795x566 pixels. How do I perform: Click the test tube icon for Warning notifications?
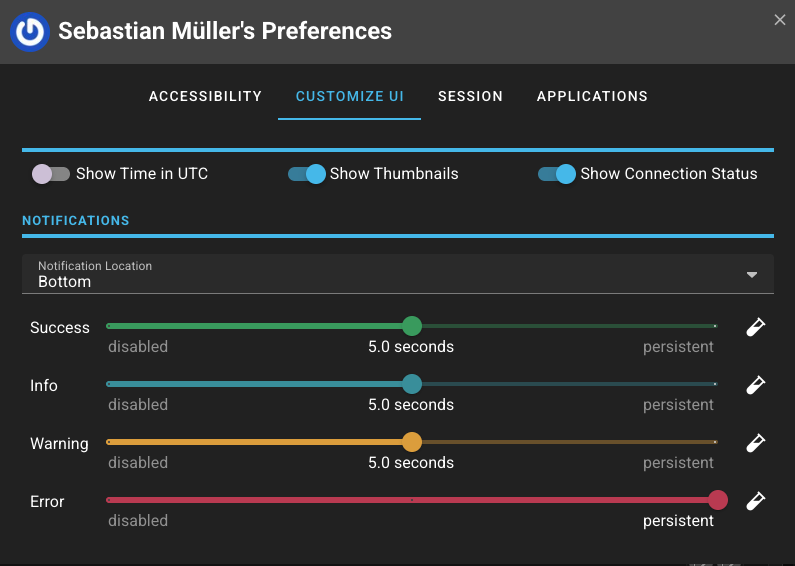tap(756, 443)
